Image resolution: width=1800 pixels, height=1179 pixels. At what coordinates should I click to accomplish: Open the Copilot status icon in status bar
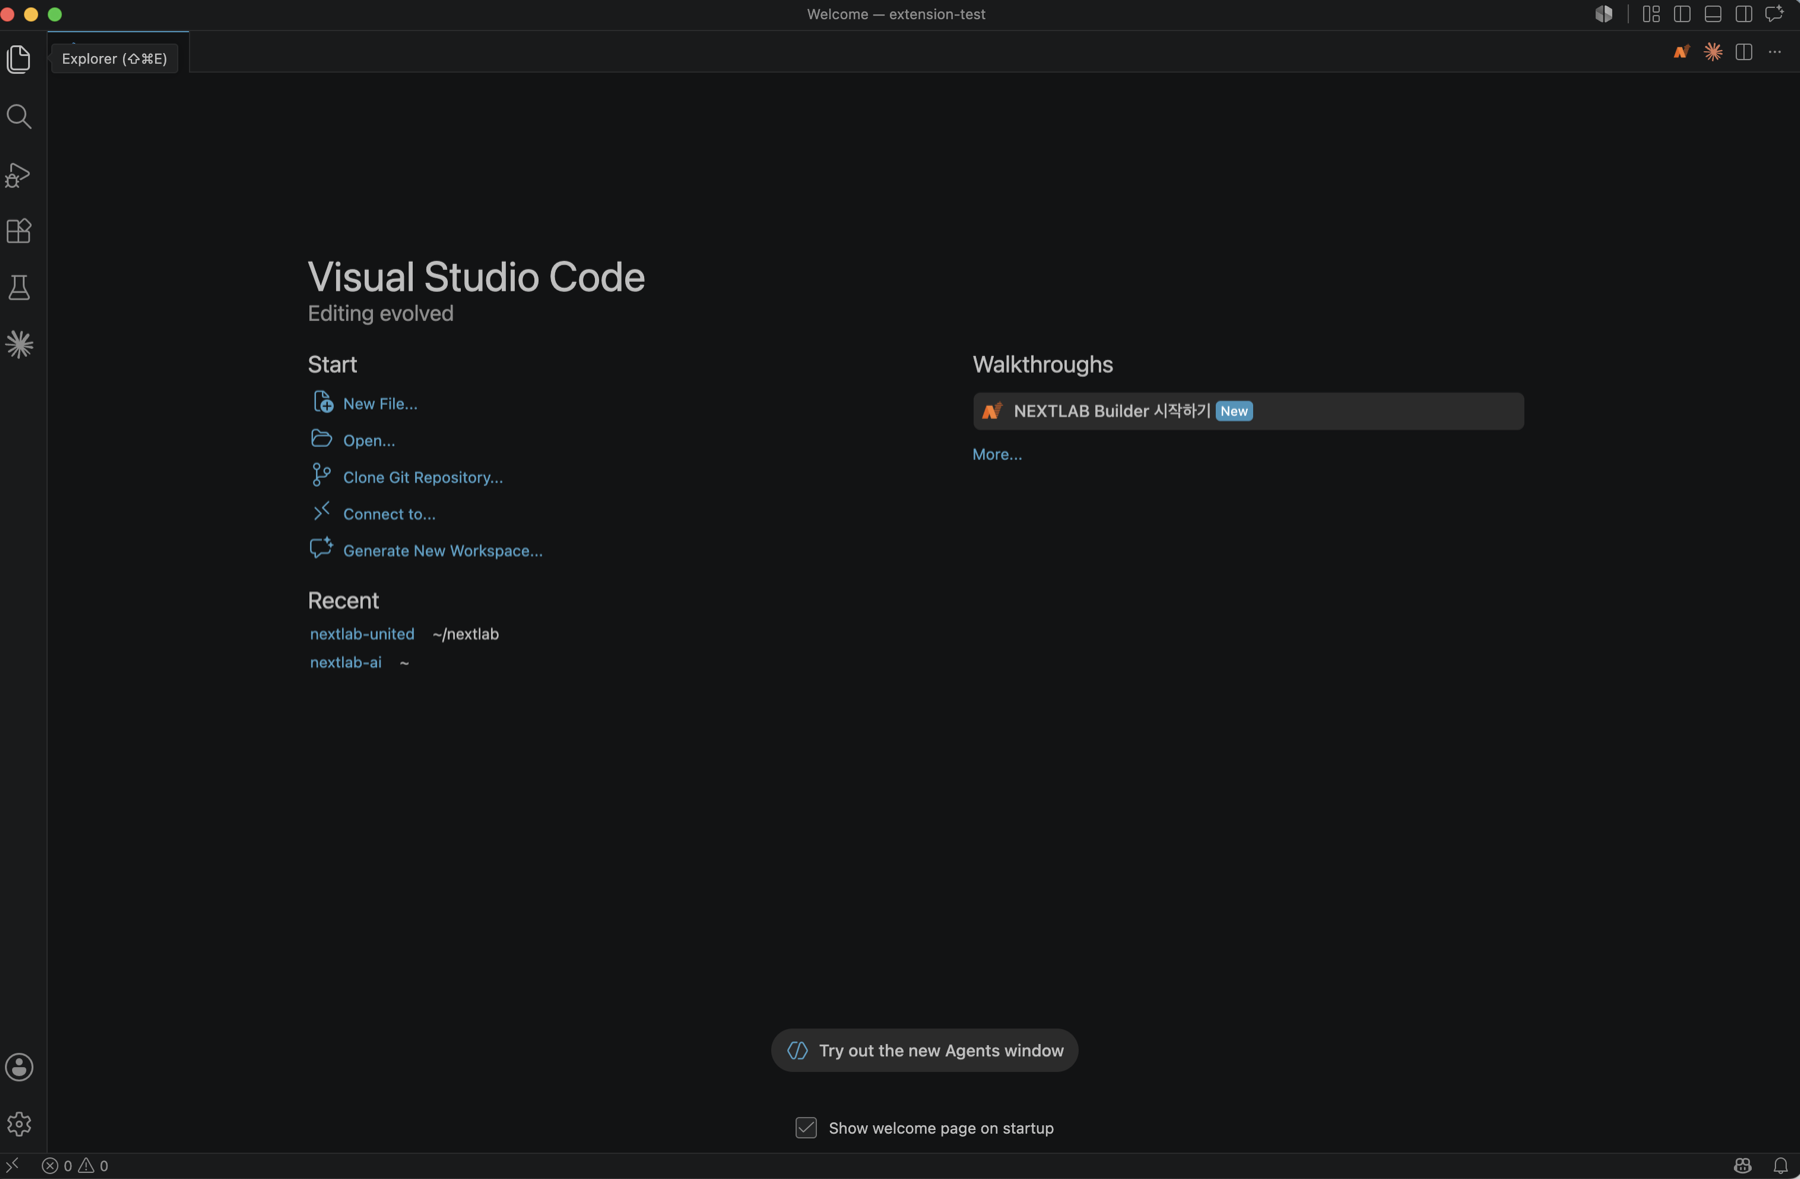[1743, 1165]
